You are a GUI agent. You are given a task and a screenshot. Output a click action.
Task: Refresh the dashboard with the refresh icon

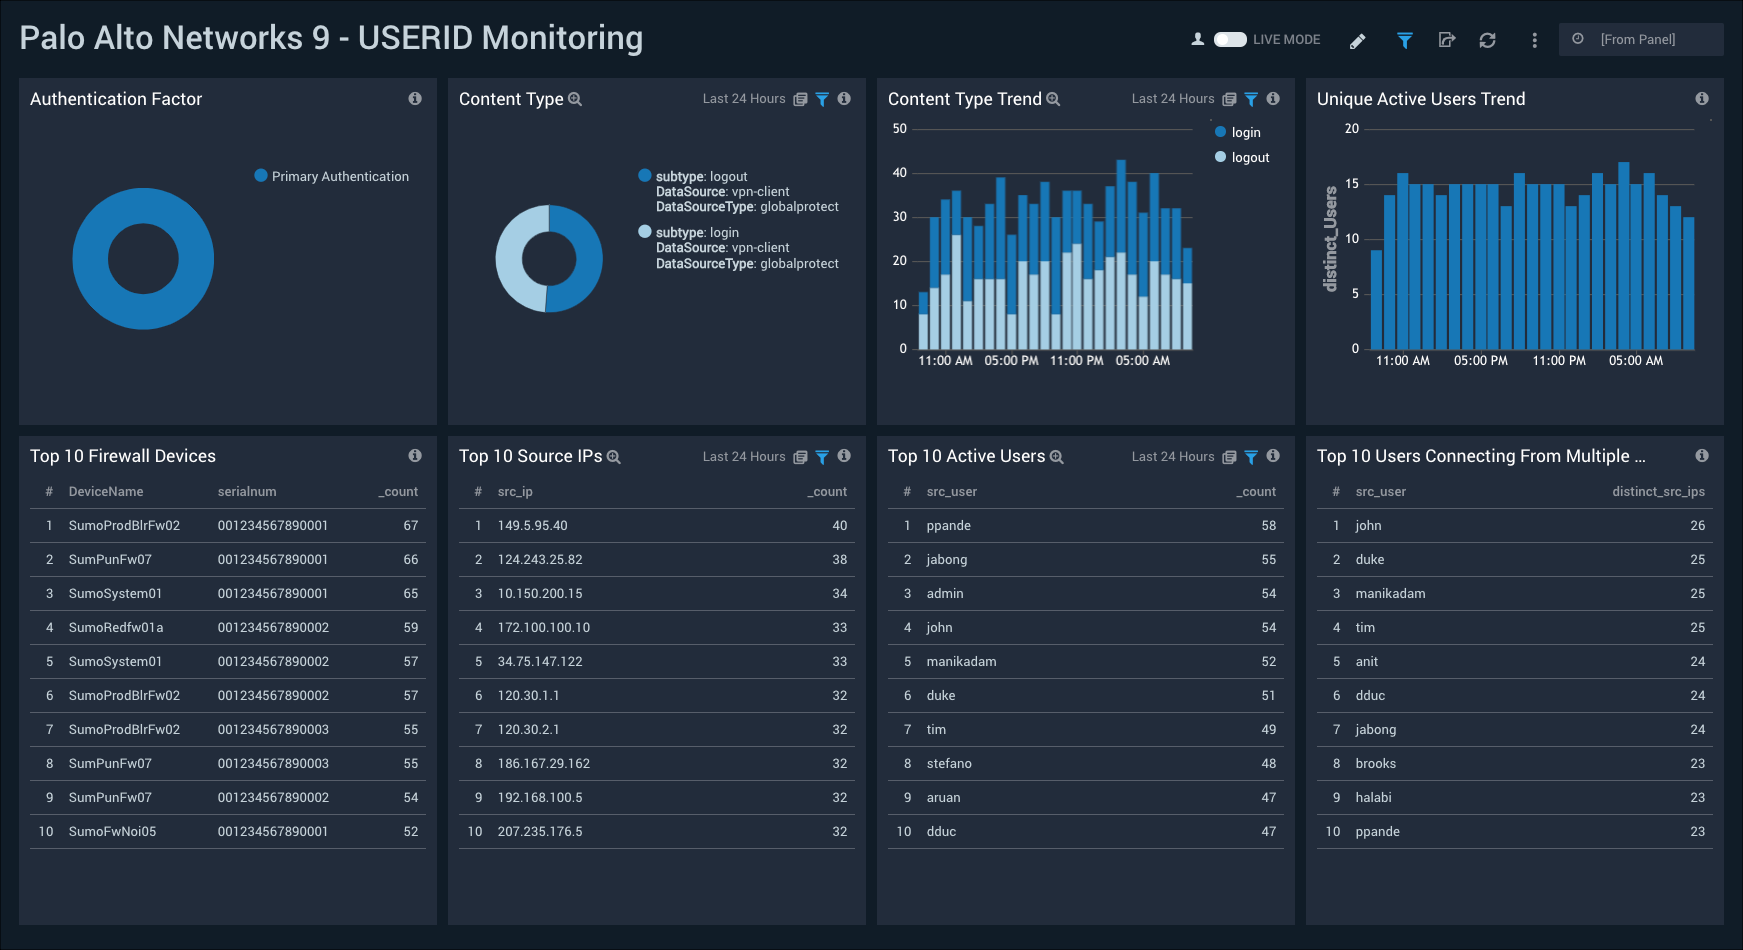click(1487, 40)
